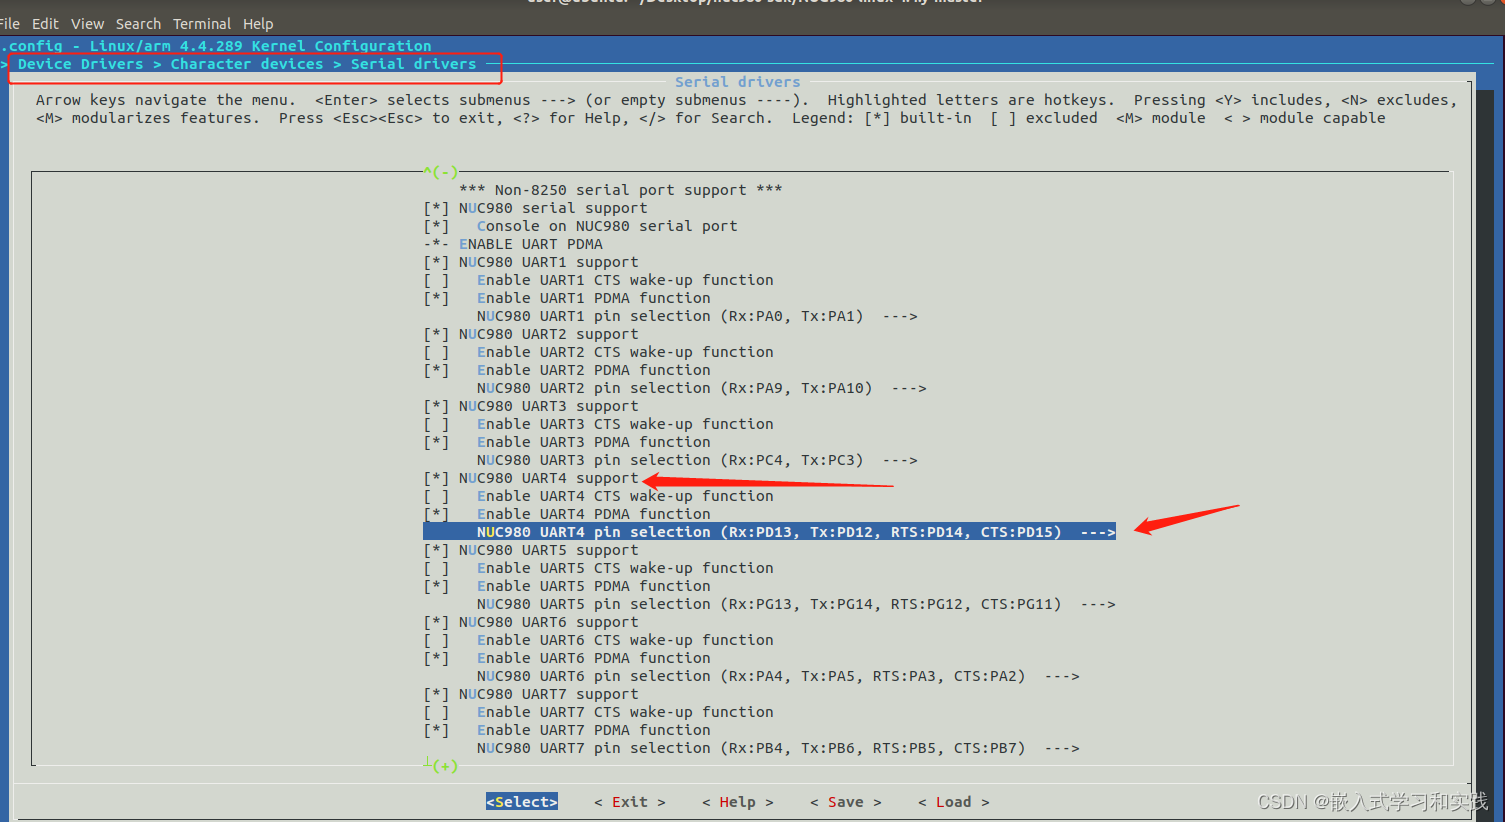Click 'Character devices' in breadcrumb path
Viewport: 1505px width, 822px height.
pyautogui.click(x=247, y=64)
